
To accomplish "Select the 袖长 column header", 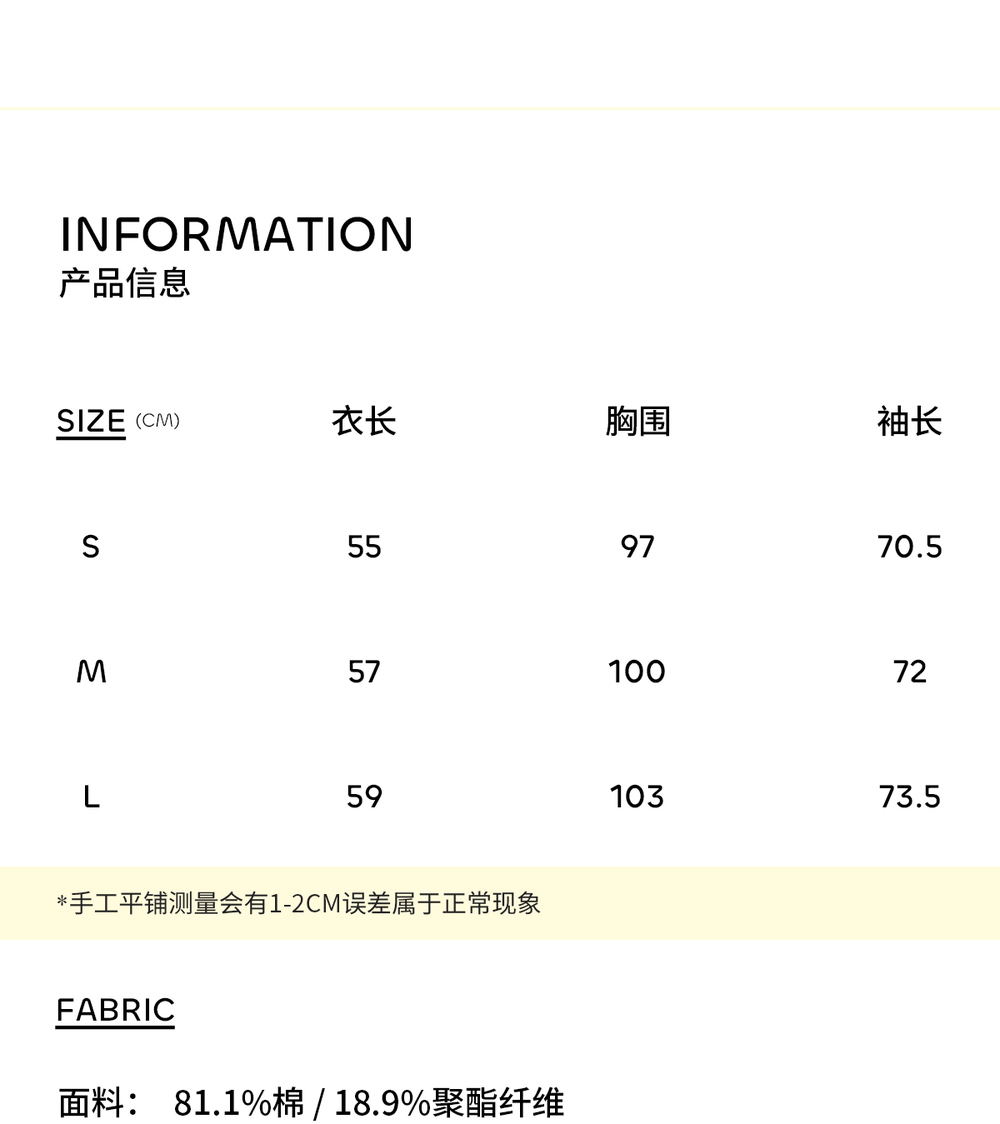I will [909, 421].
